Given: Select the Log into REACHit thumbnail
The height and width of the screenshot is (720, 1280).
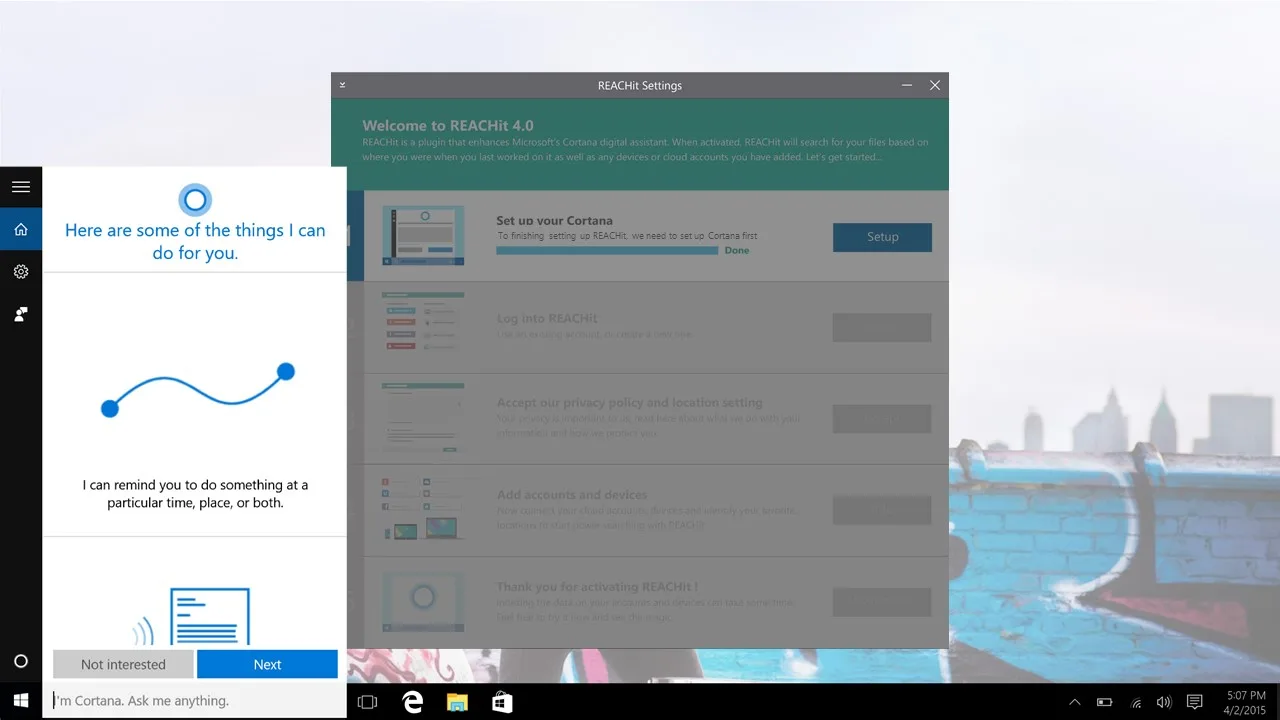Looking at the screenshot, I should (423, 321).
